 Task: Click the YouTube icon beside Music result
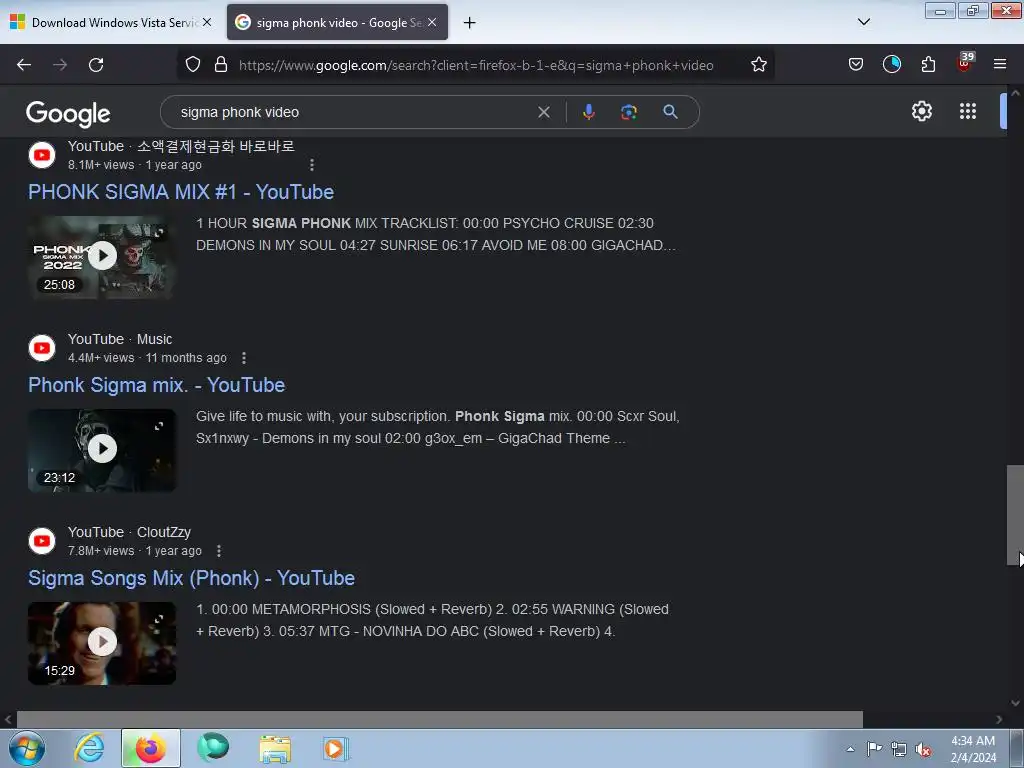42,347
